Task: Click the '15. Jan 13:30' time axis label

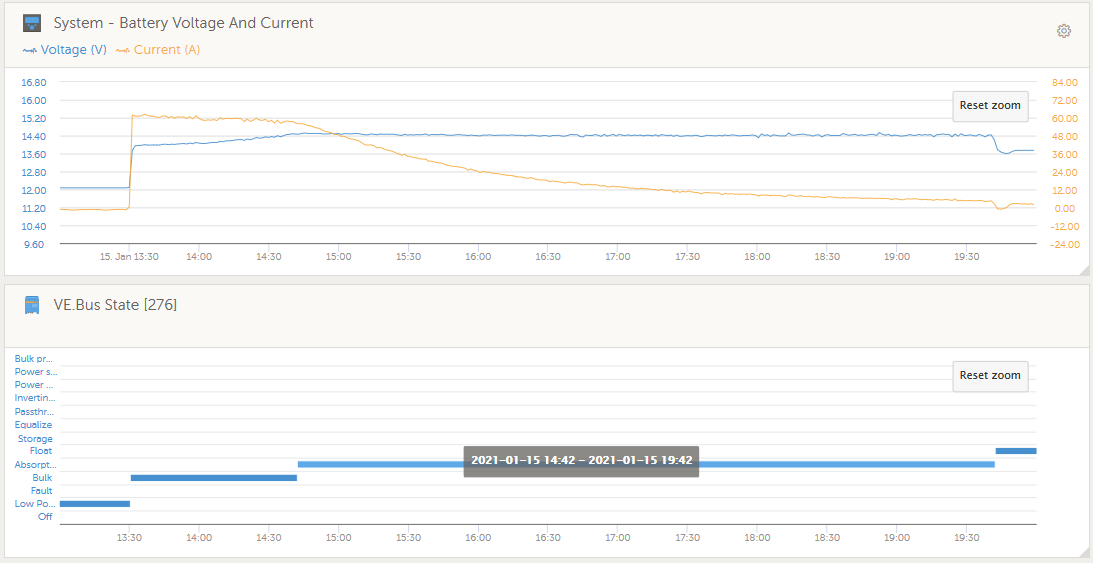Action: pyautogui.click(x=129, y=256)
